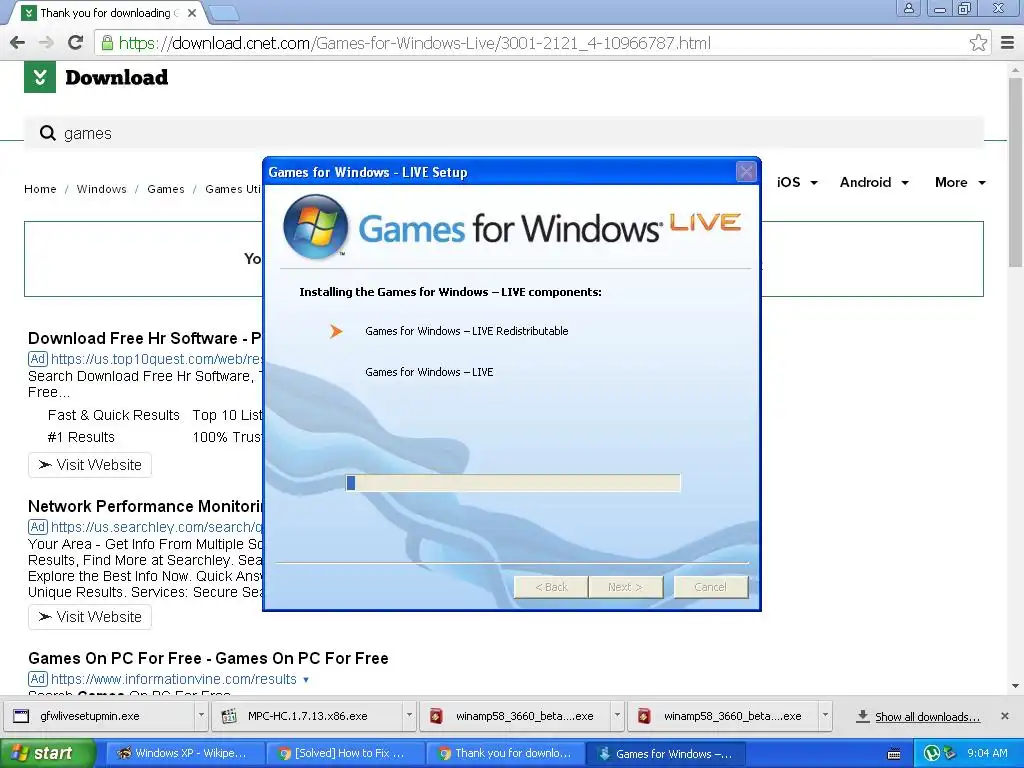Click the Chrome user profile icon
1024x768 pixels.
pos(908,8)
